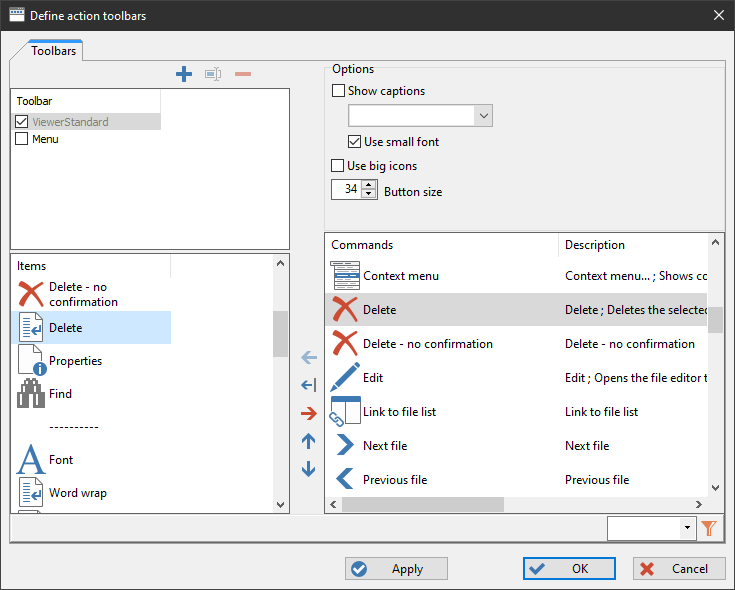This screenshot has height=590, width=735.
Task: Toggle the Use big icons checkbox
Action: [338, 166]
